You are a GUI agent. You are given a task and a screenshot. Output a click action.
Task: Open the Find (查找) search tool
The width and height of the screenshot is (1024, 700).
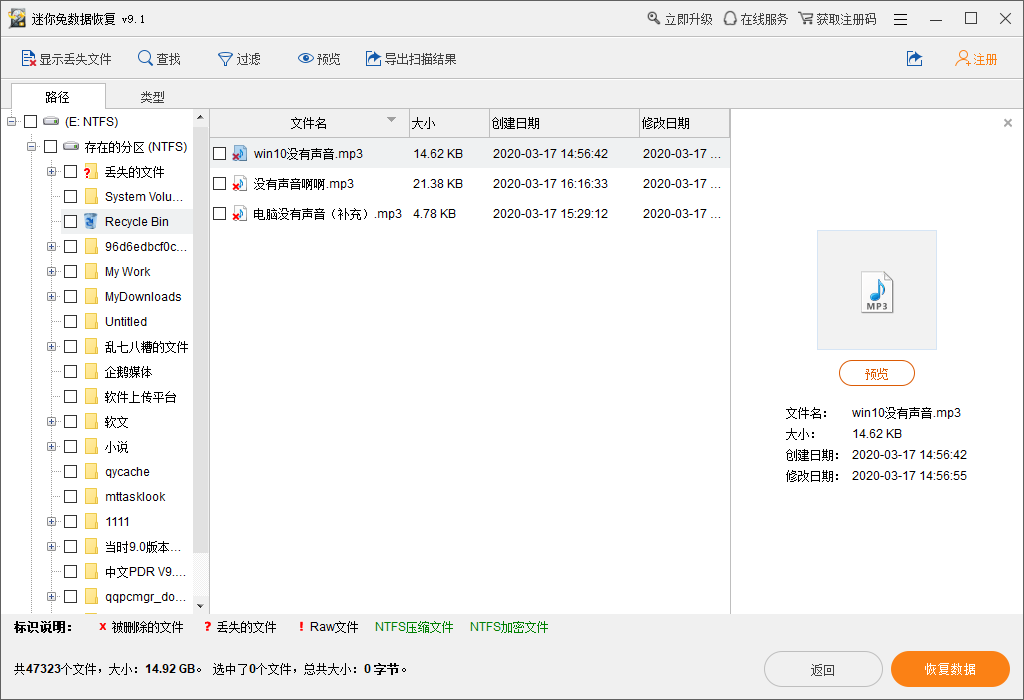pos(145,58)
